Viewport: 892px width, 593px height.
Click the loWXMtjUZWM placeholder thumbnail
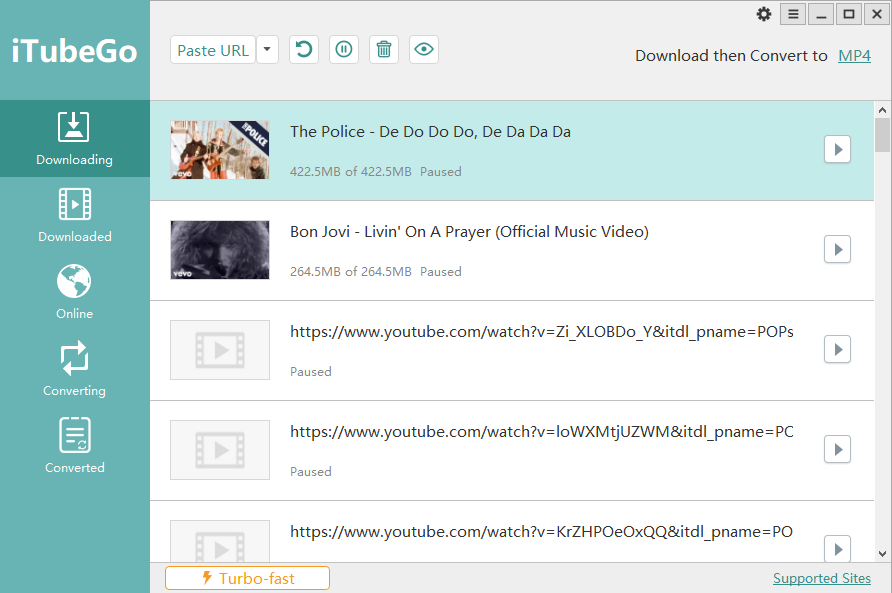click(220, 450)
